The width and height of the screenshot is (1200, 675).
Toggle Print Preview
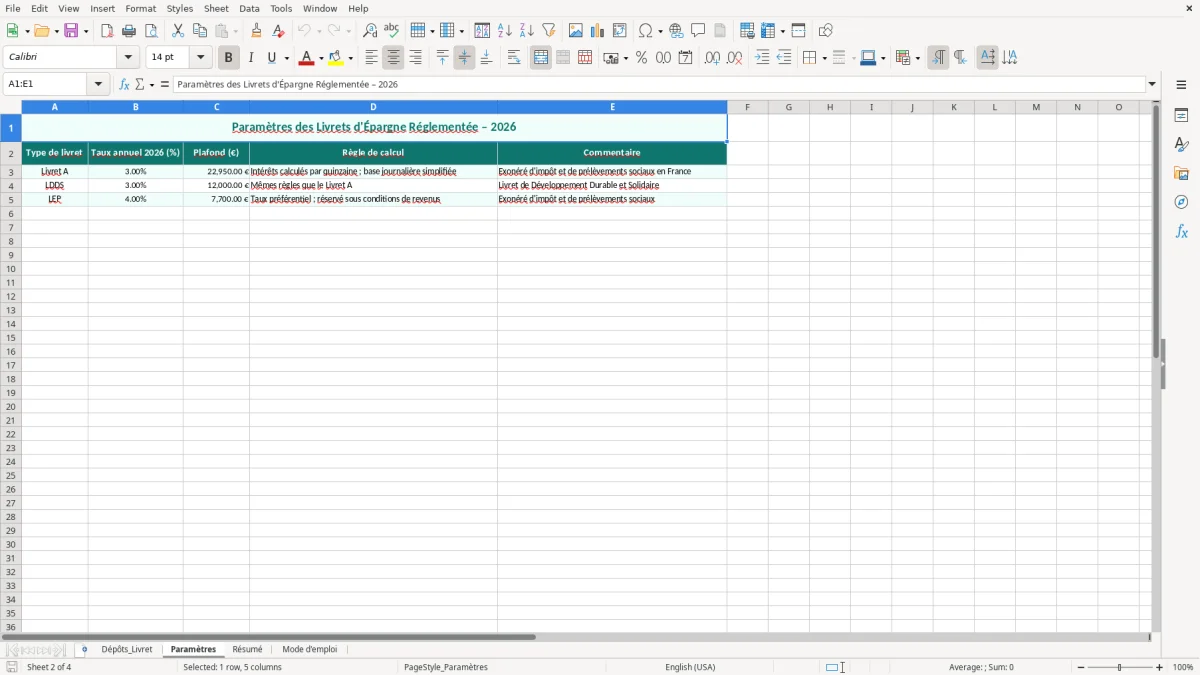[x=151, y=31]
